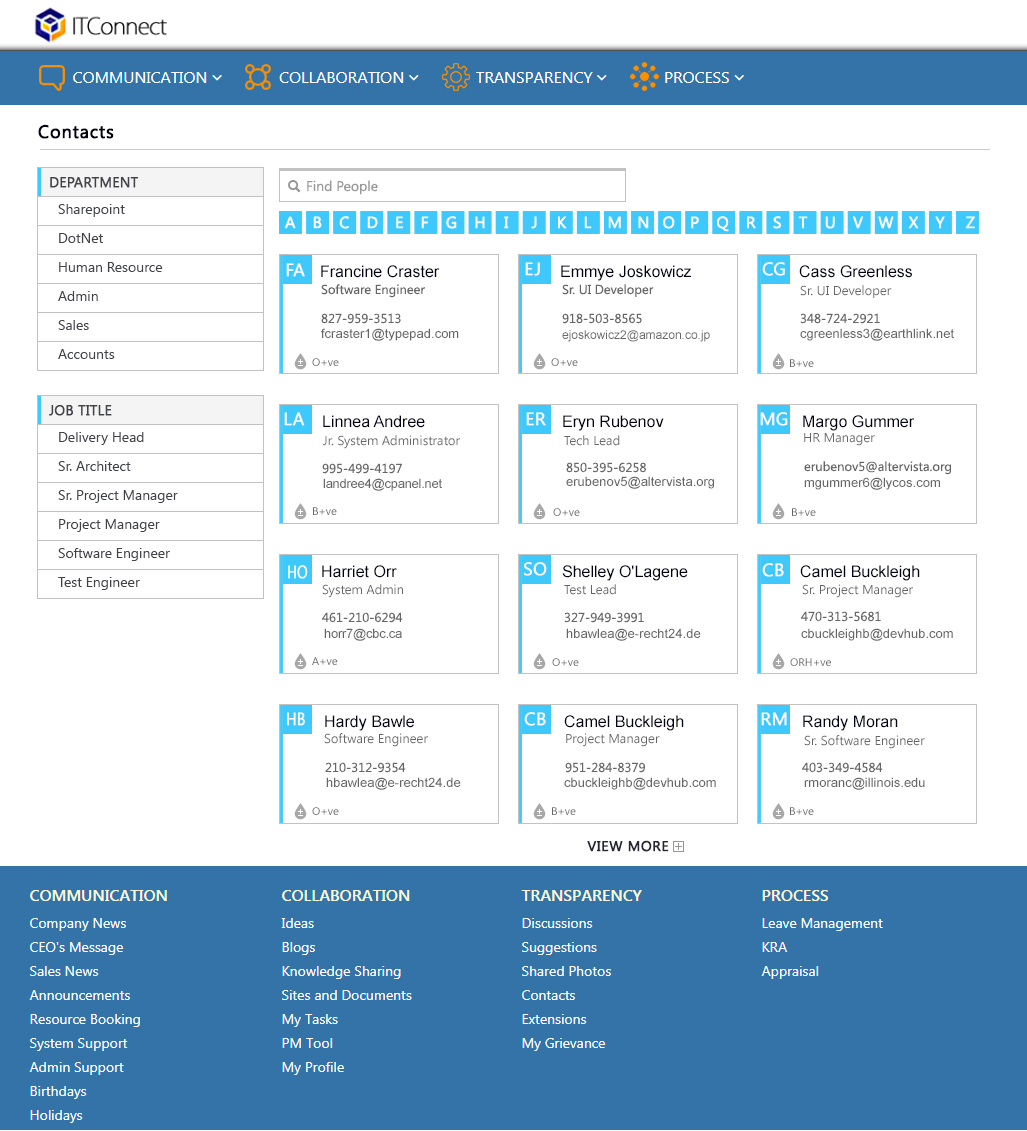
Task: Click the HB avatar on Hardy Bawle's card
Action: pyautogui.click(x=296, y=720)
